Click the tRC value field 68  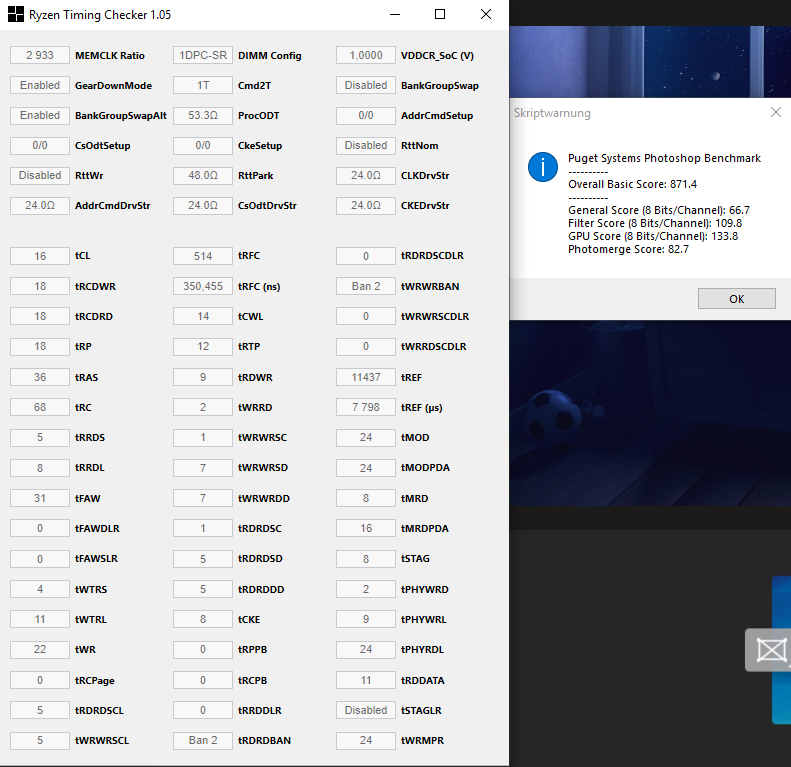pos(40,407)
